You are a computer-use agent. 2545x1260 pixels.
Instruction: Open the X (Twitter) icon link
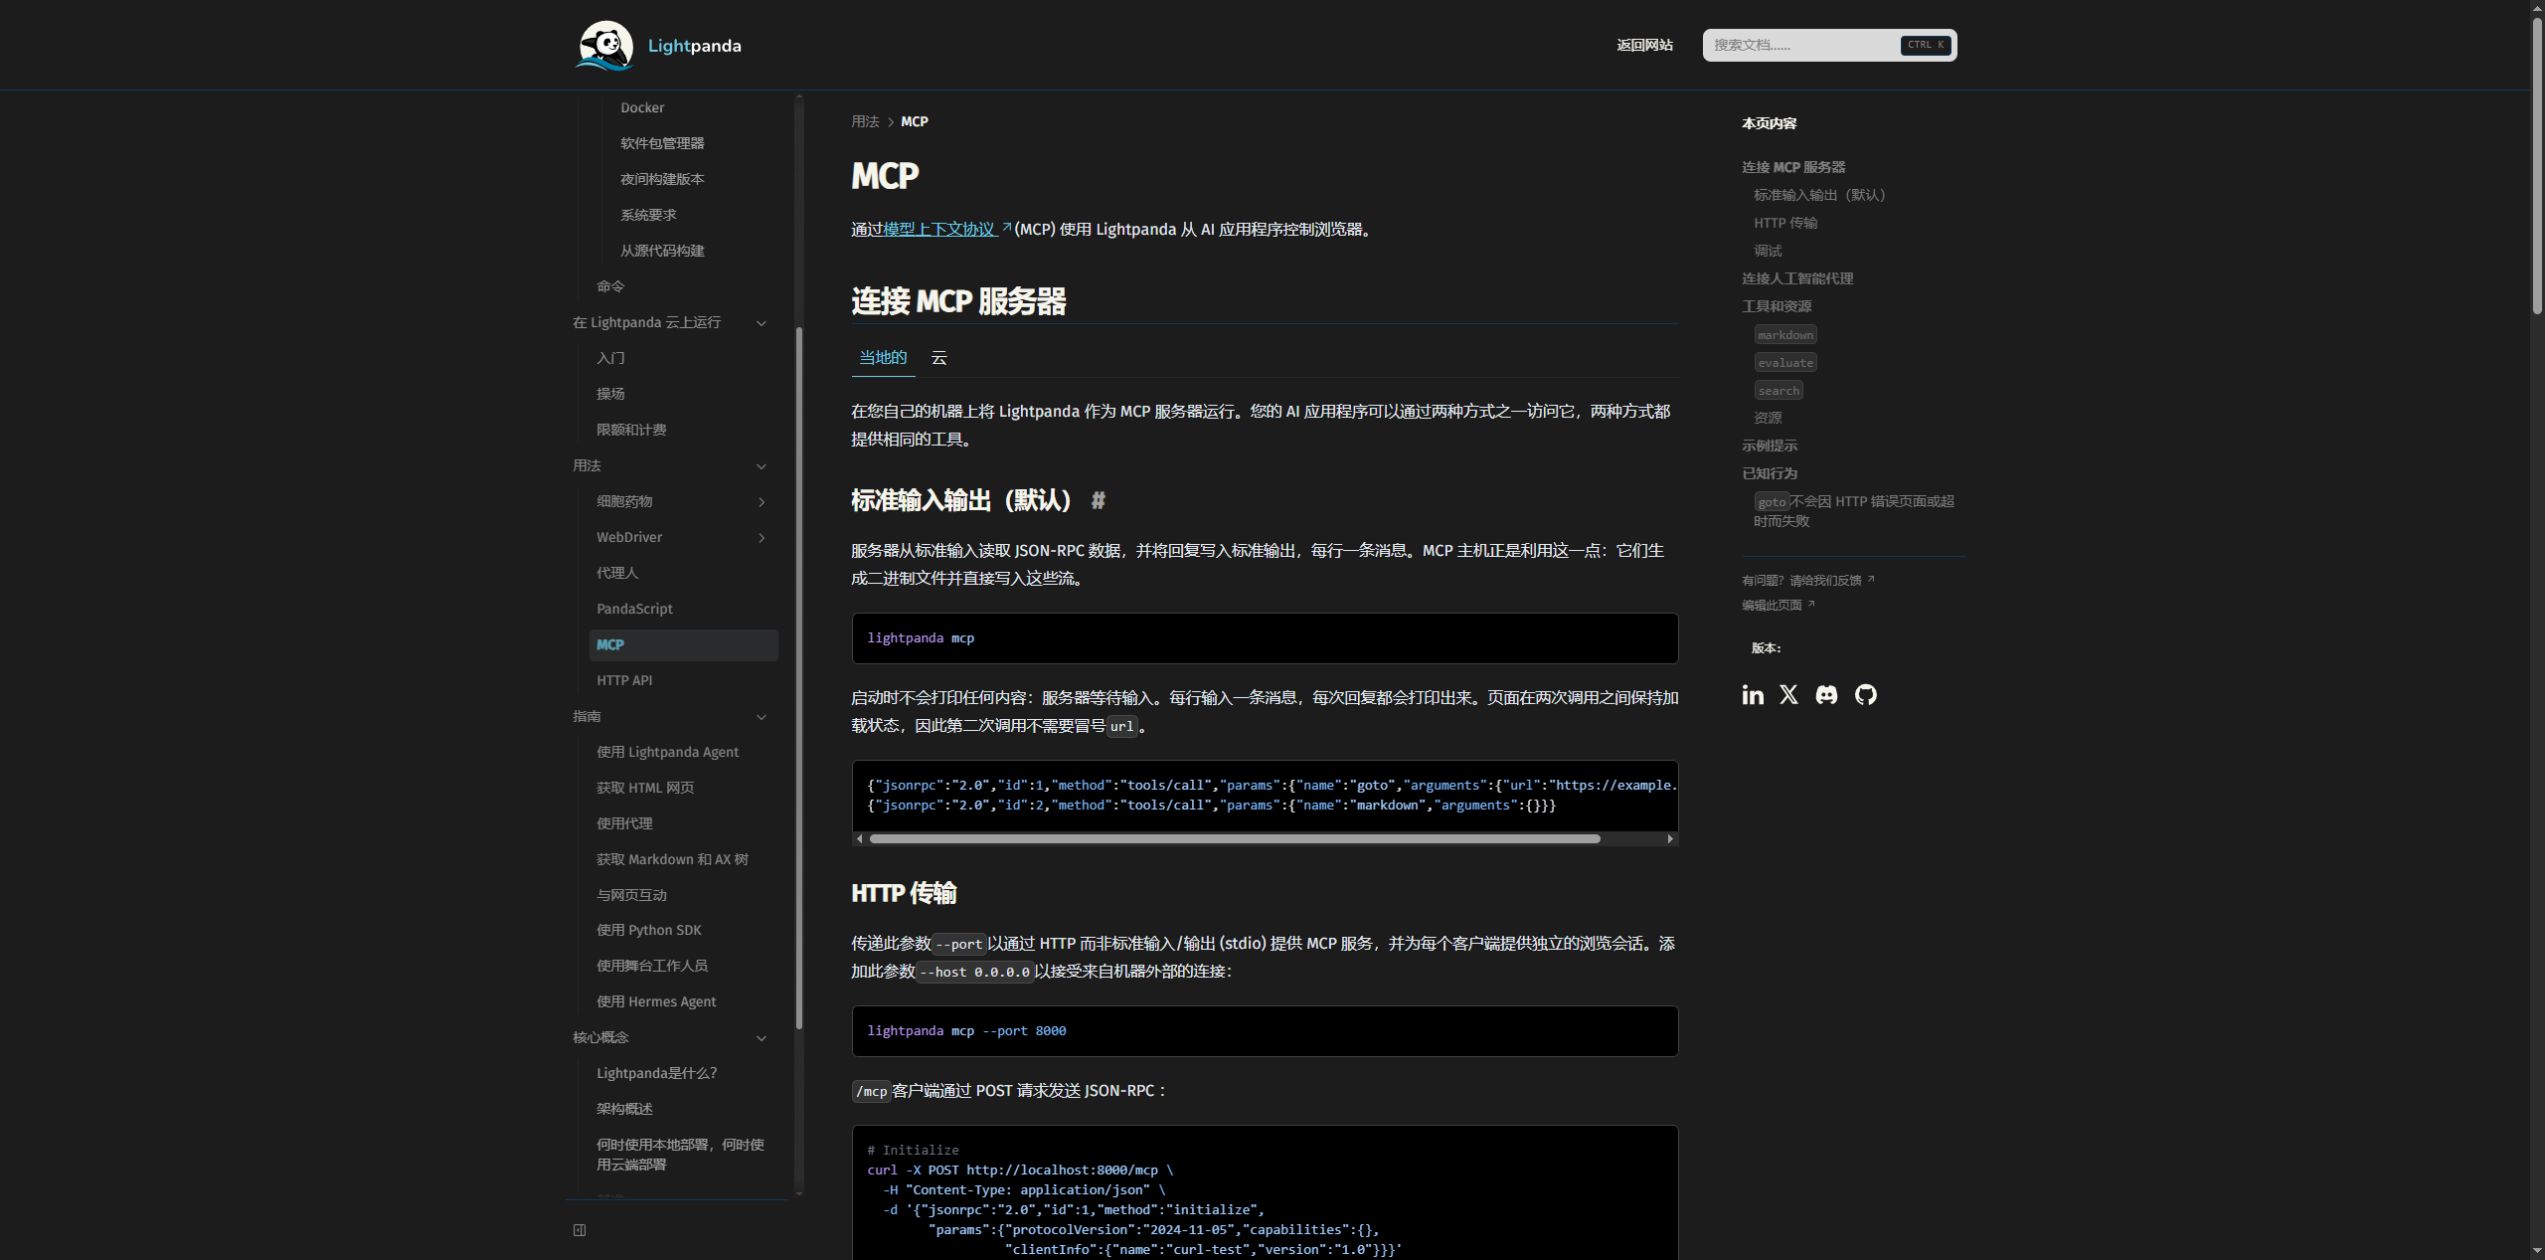[1789, 695]
